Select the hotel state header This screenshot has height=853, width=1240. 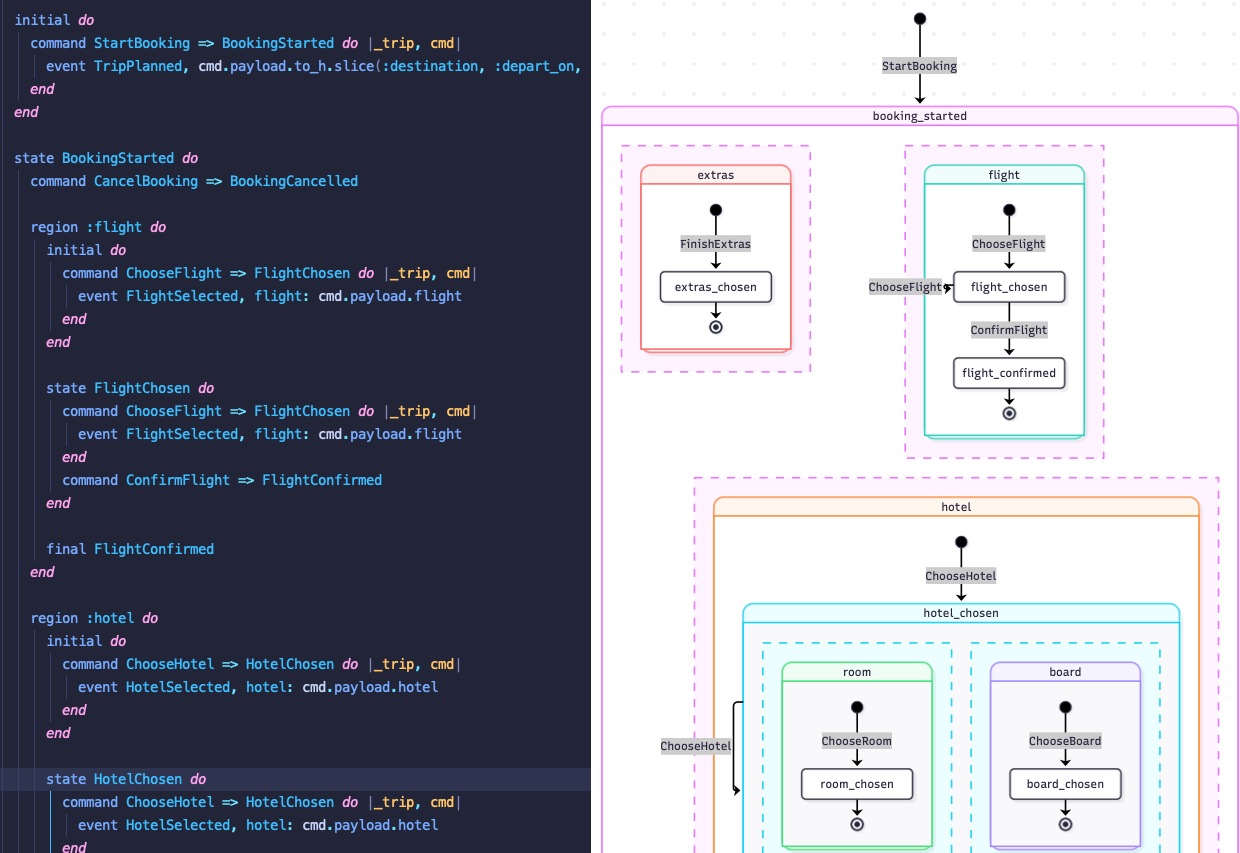coord(956,507)
